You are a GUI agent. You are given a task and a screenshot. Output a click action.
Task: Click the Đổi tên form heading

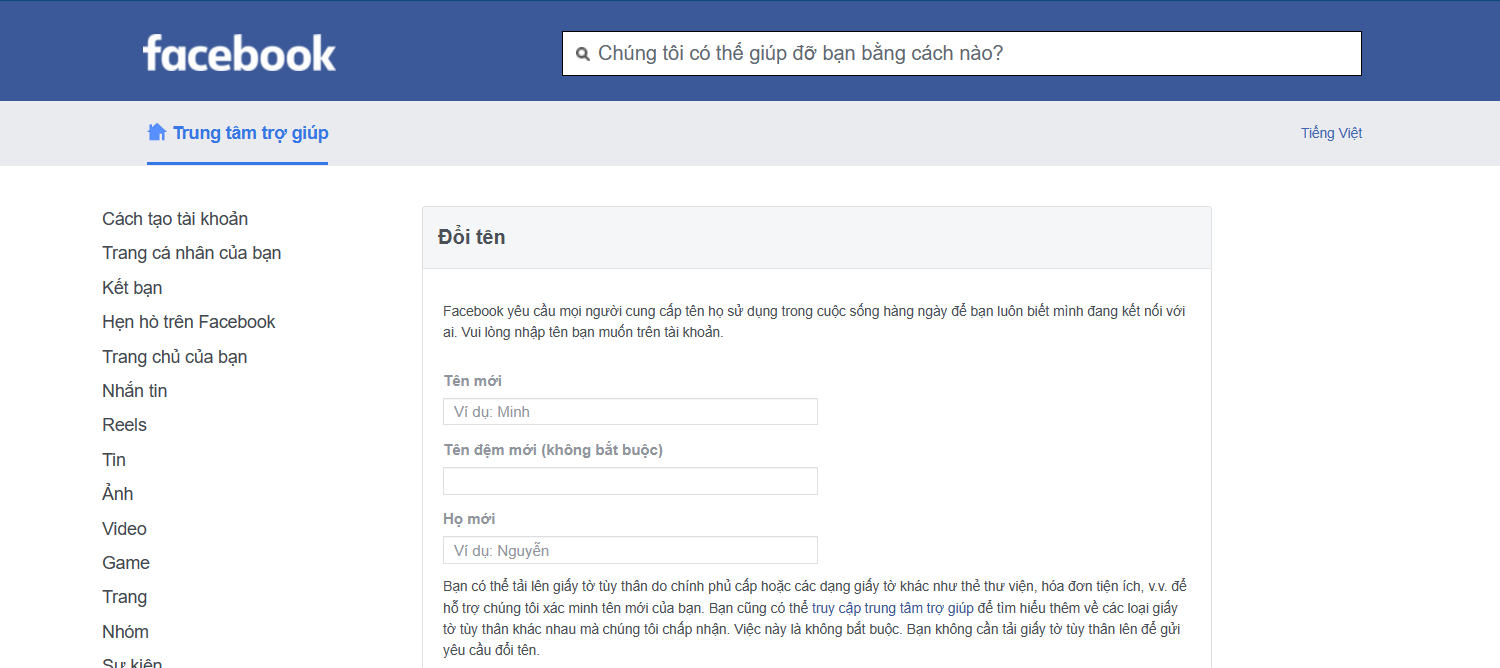pyautogui.click(x=472, y=238)
